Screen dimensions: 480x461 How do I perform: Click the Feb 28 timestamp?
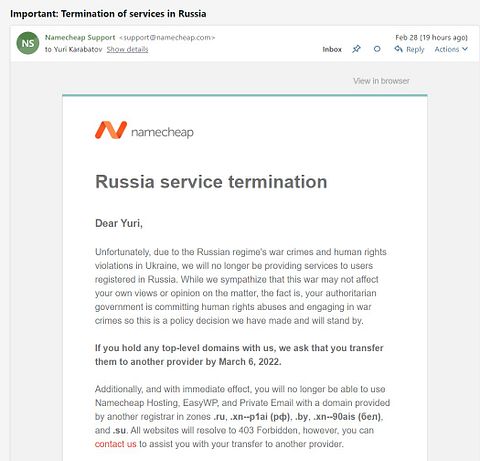[431, 37]
